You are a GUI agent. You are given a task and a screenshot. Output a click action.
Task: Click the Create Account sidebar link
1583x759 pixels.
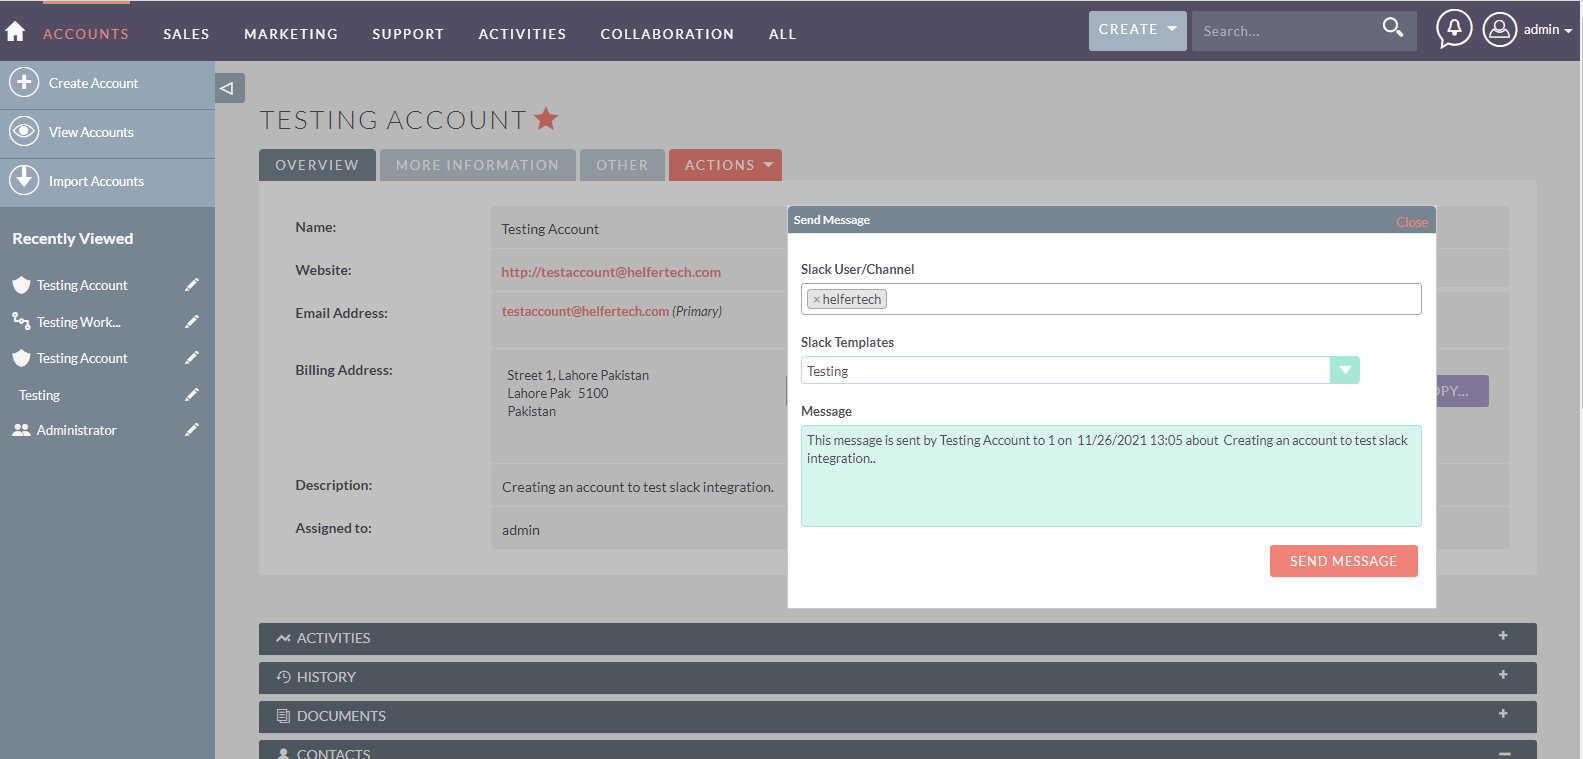(94, 83)
